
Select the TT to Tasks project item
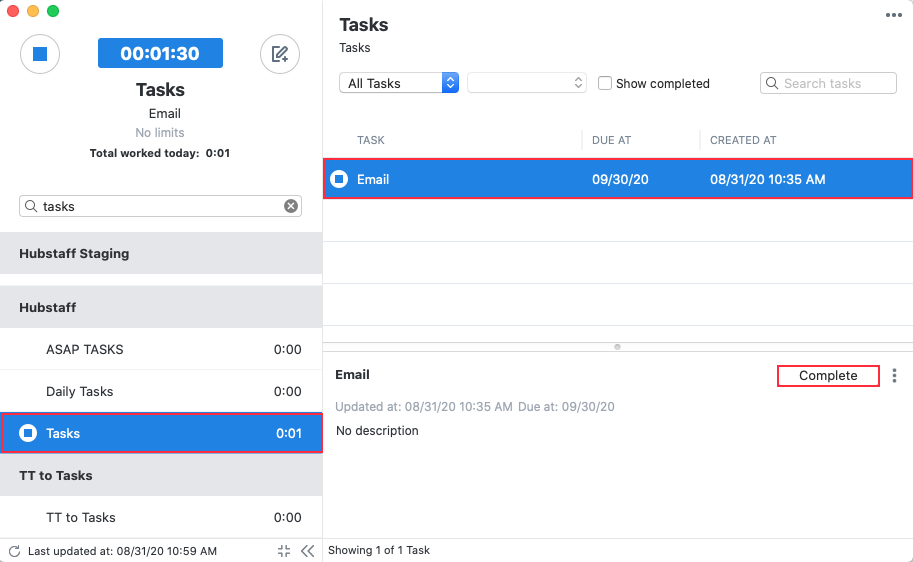click(161, 517)
